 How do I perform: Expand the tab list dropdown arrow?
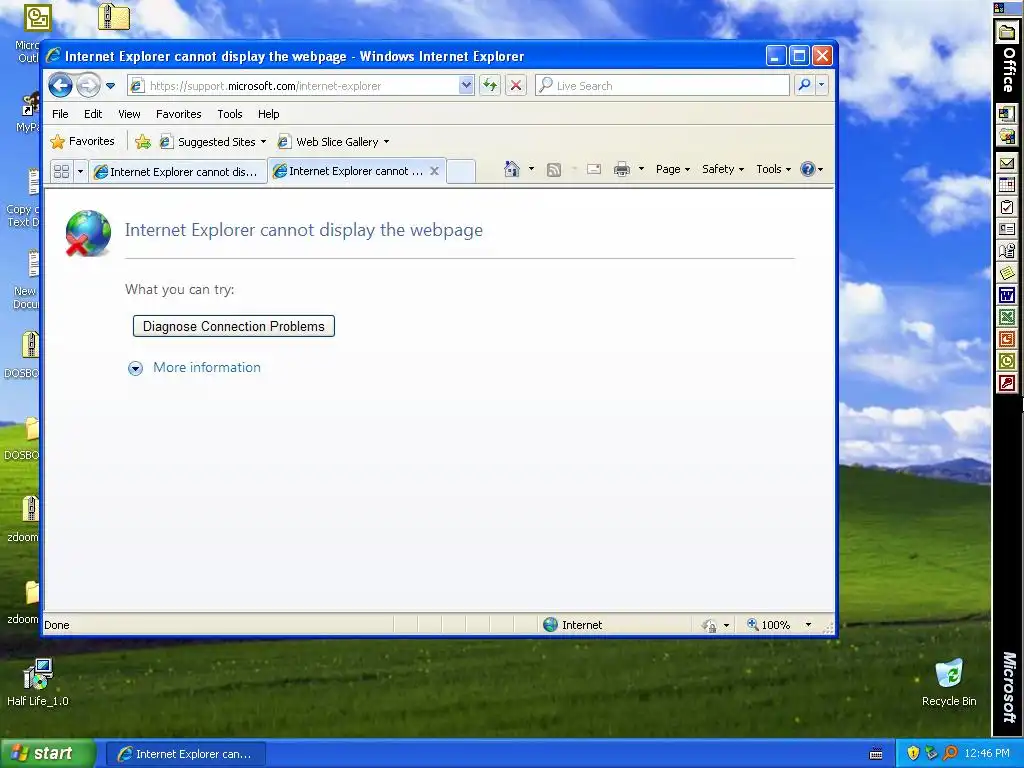pos(80,171)
